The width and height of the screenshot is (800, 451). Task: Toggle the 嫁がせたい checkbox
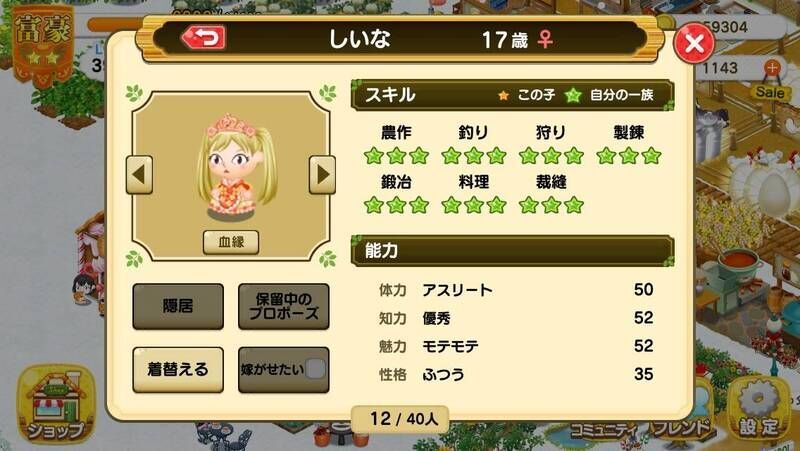click(x=315, y=369)
